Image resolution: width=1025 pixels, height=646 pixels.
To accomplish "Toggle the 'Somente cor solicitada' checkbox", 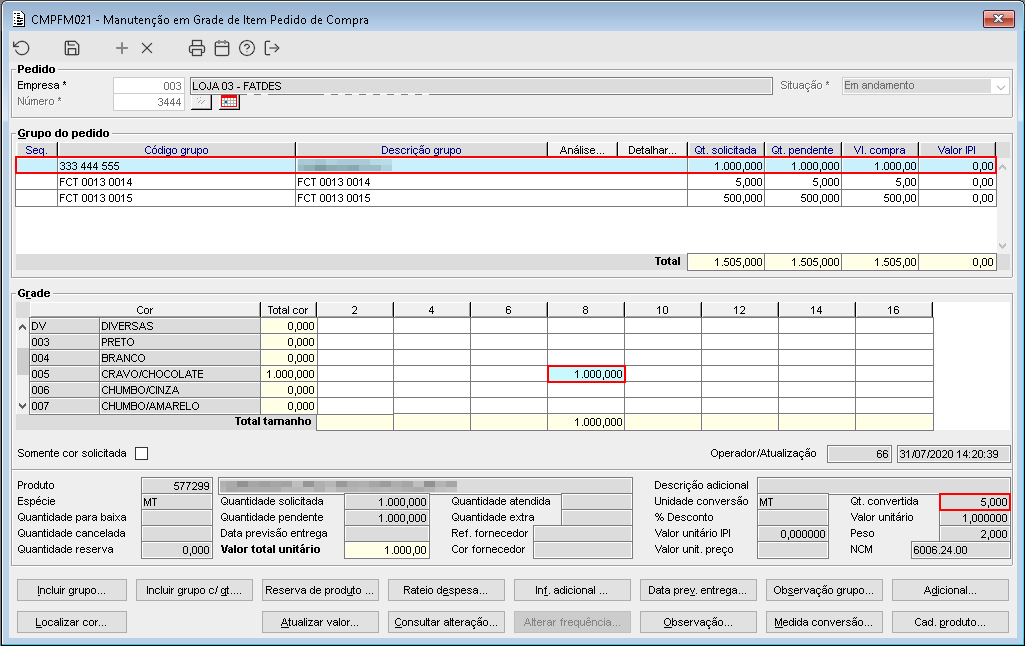I will point(141,453).
